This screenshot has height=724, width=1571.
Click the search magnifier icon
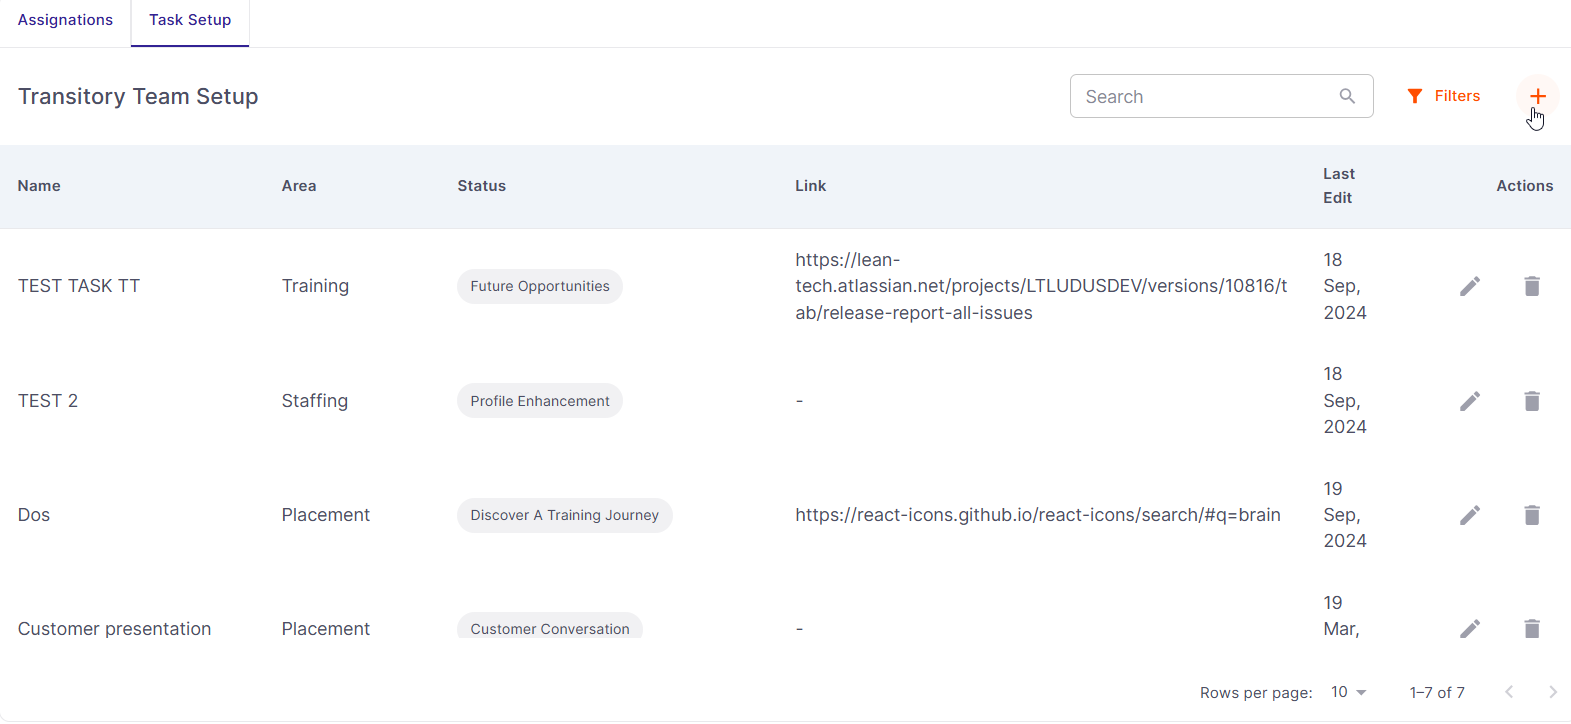(x=1347, y=96)
